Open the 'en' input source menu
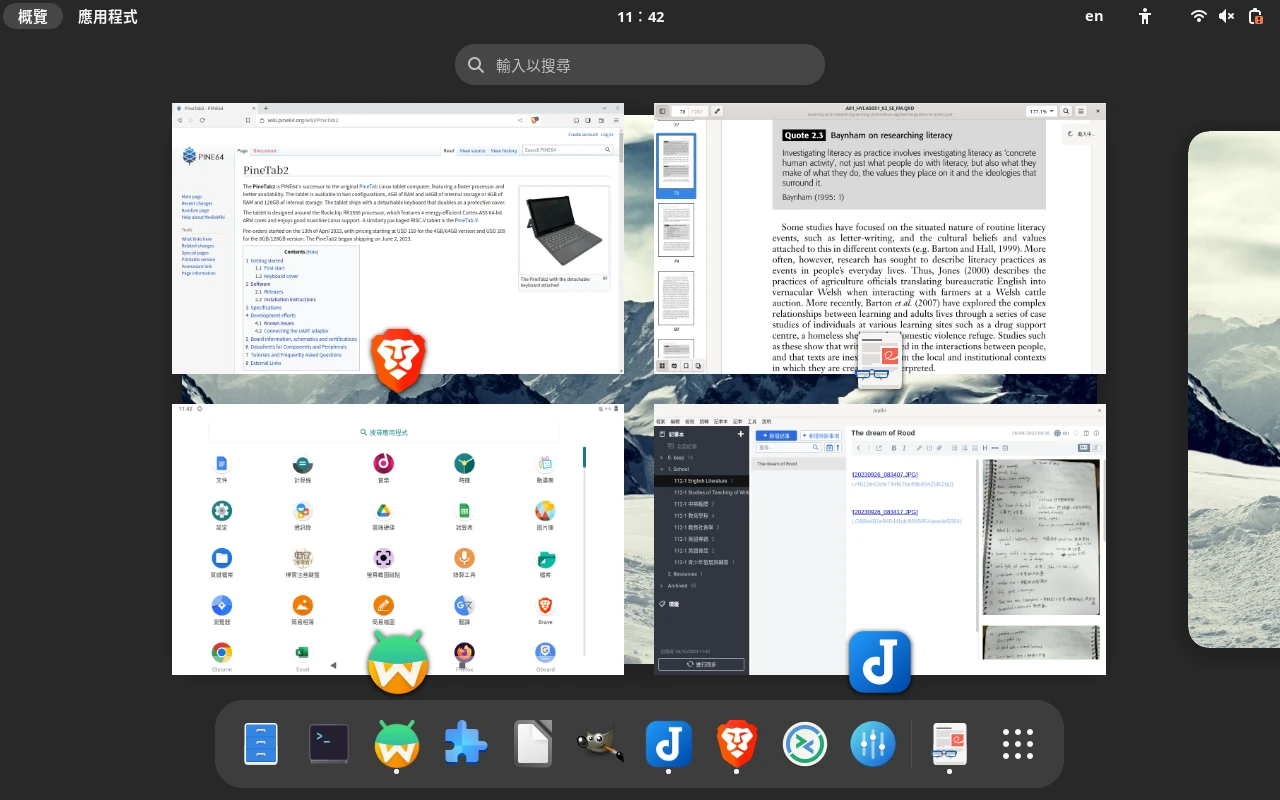Screen dimensions: 1280x800 click(x=1095, y=16)
